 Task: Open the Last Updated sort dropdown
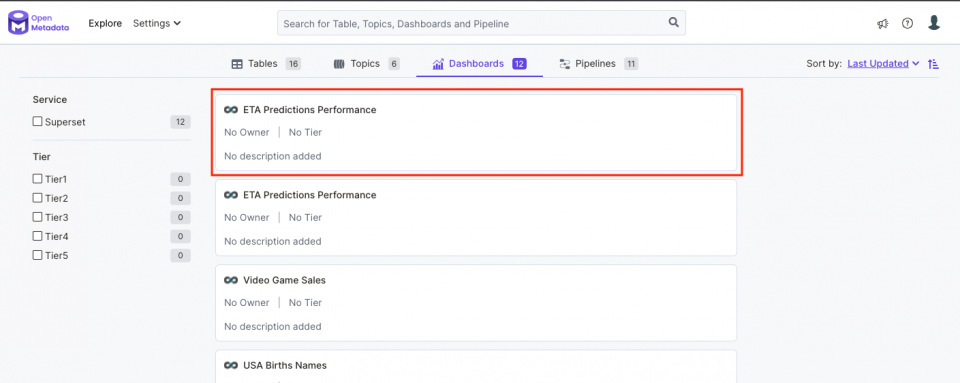tap(883, 64)
